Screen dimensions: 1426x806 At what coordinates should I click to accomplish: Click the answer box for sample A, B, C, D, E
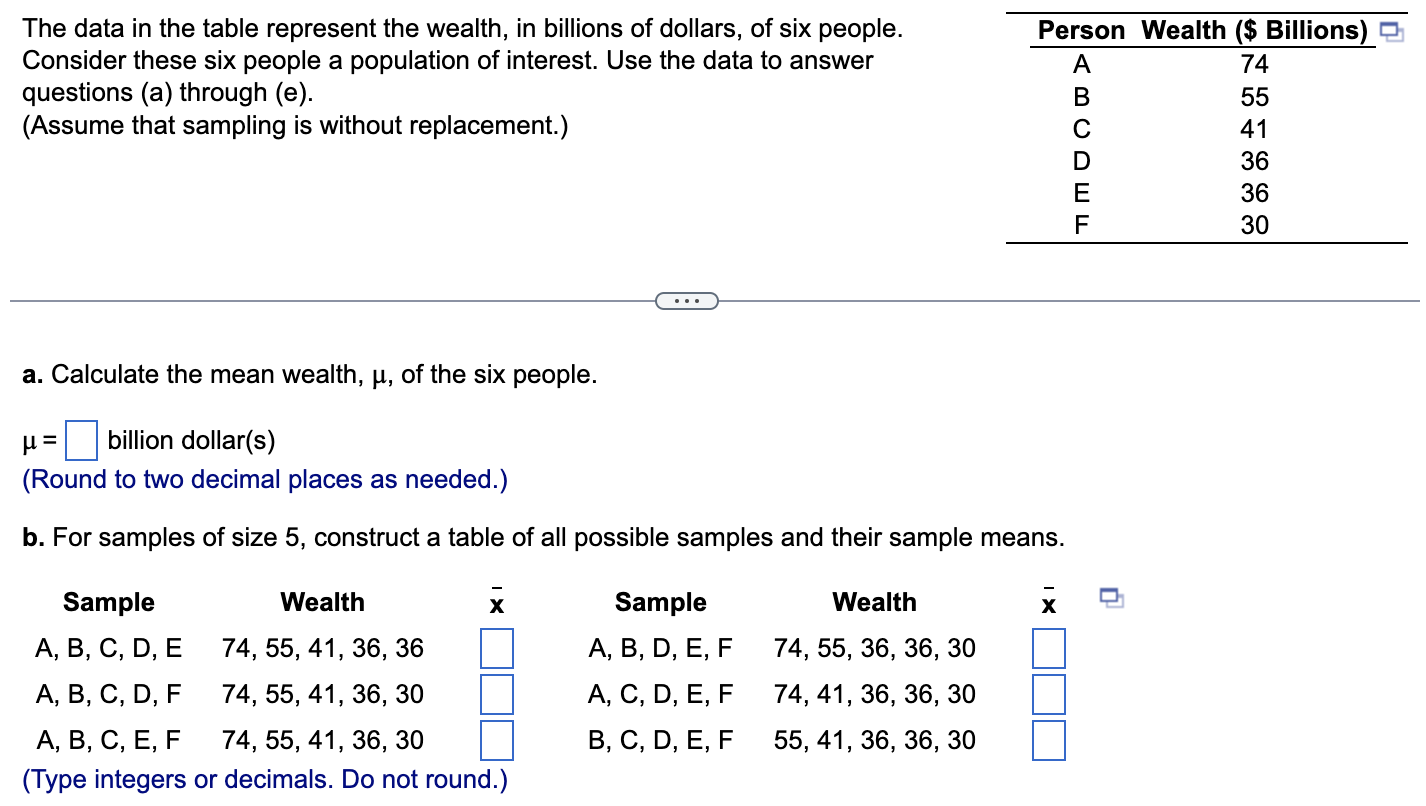[x=497, y=648]
